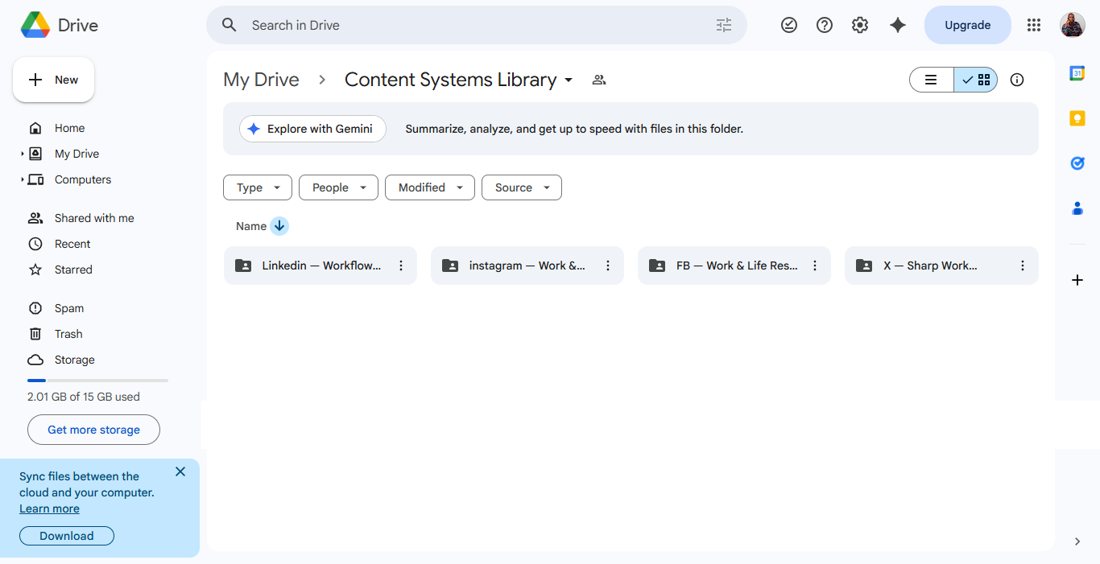The height and width of the screenshot is (564, 1100).
Task: Open the Settings gear icon
Action: click(859, 25)
